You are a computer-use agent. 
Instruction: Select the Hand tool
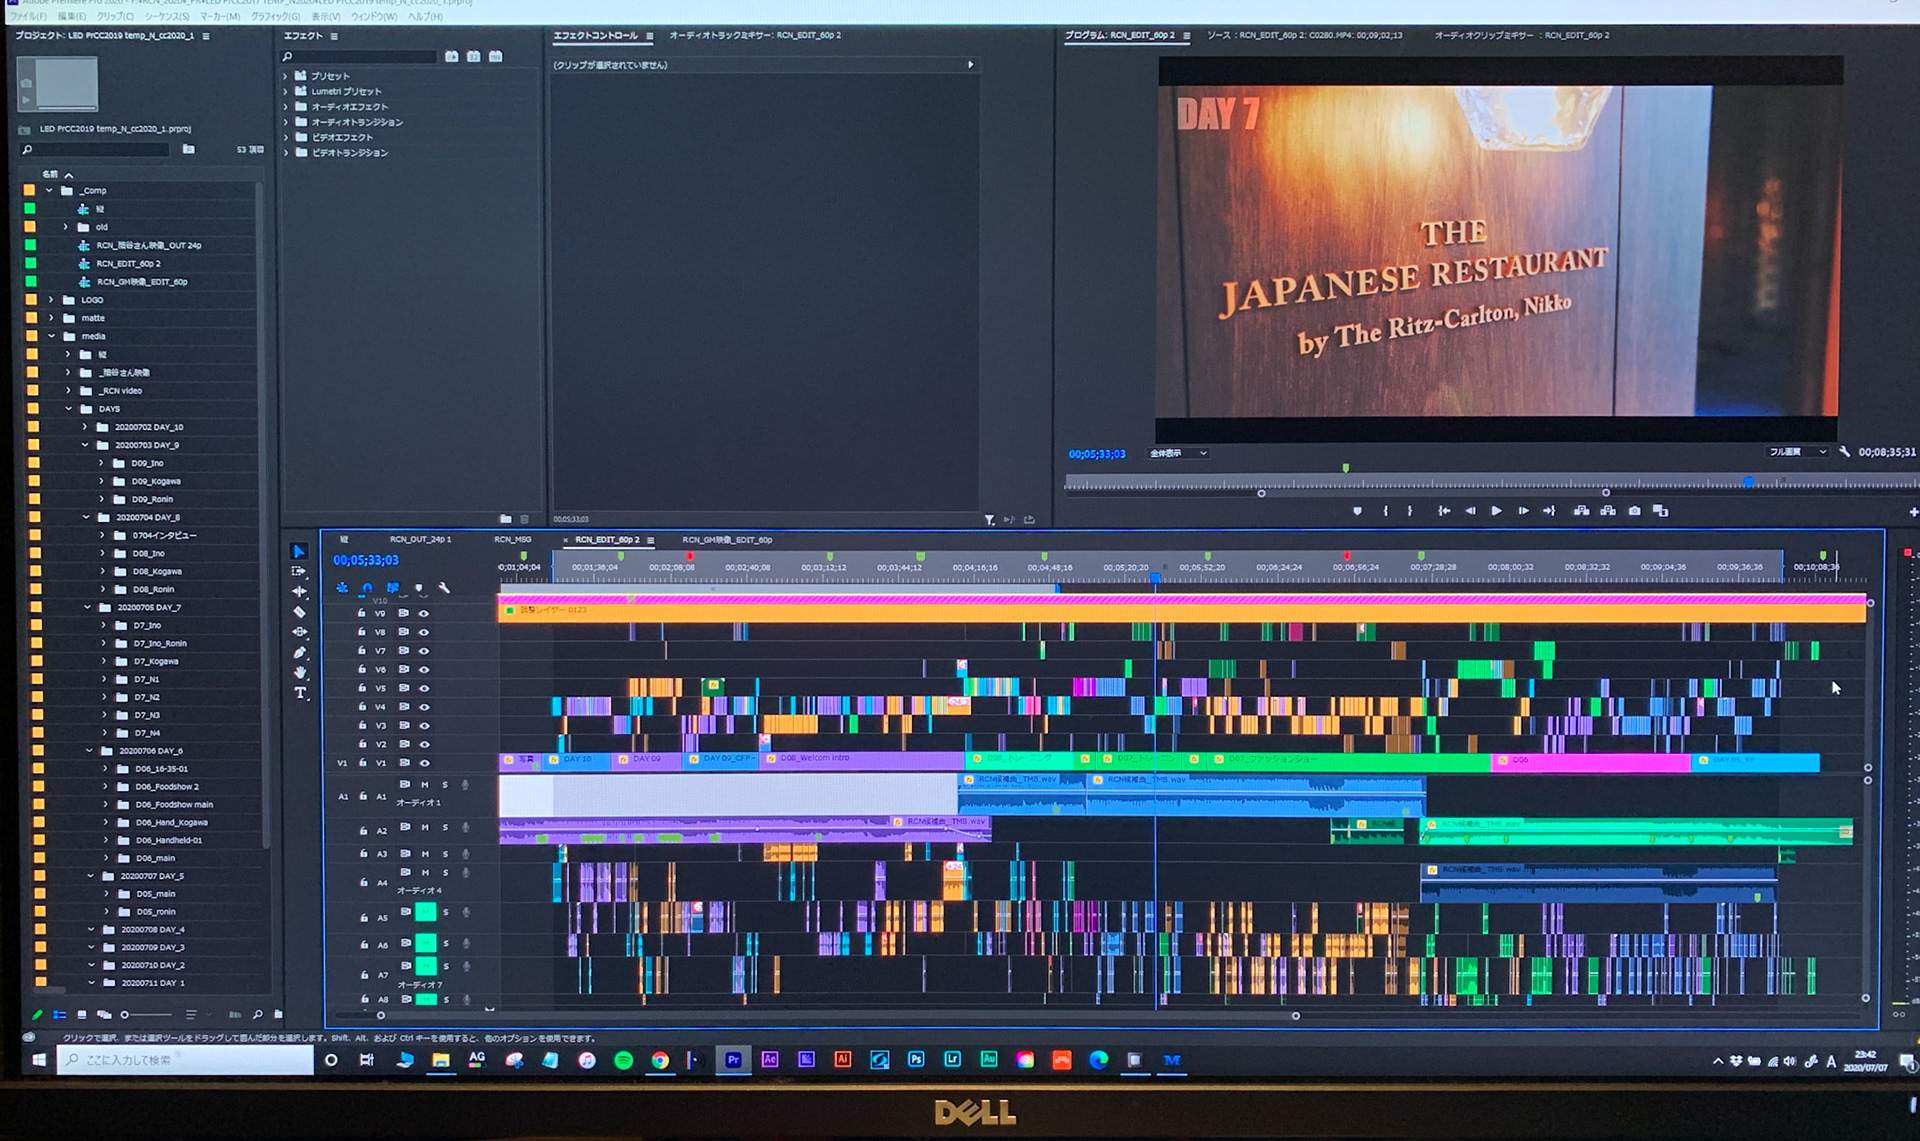tap(299, 672)
